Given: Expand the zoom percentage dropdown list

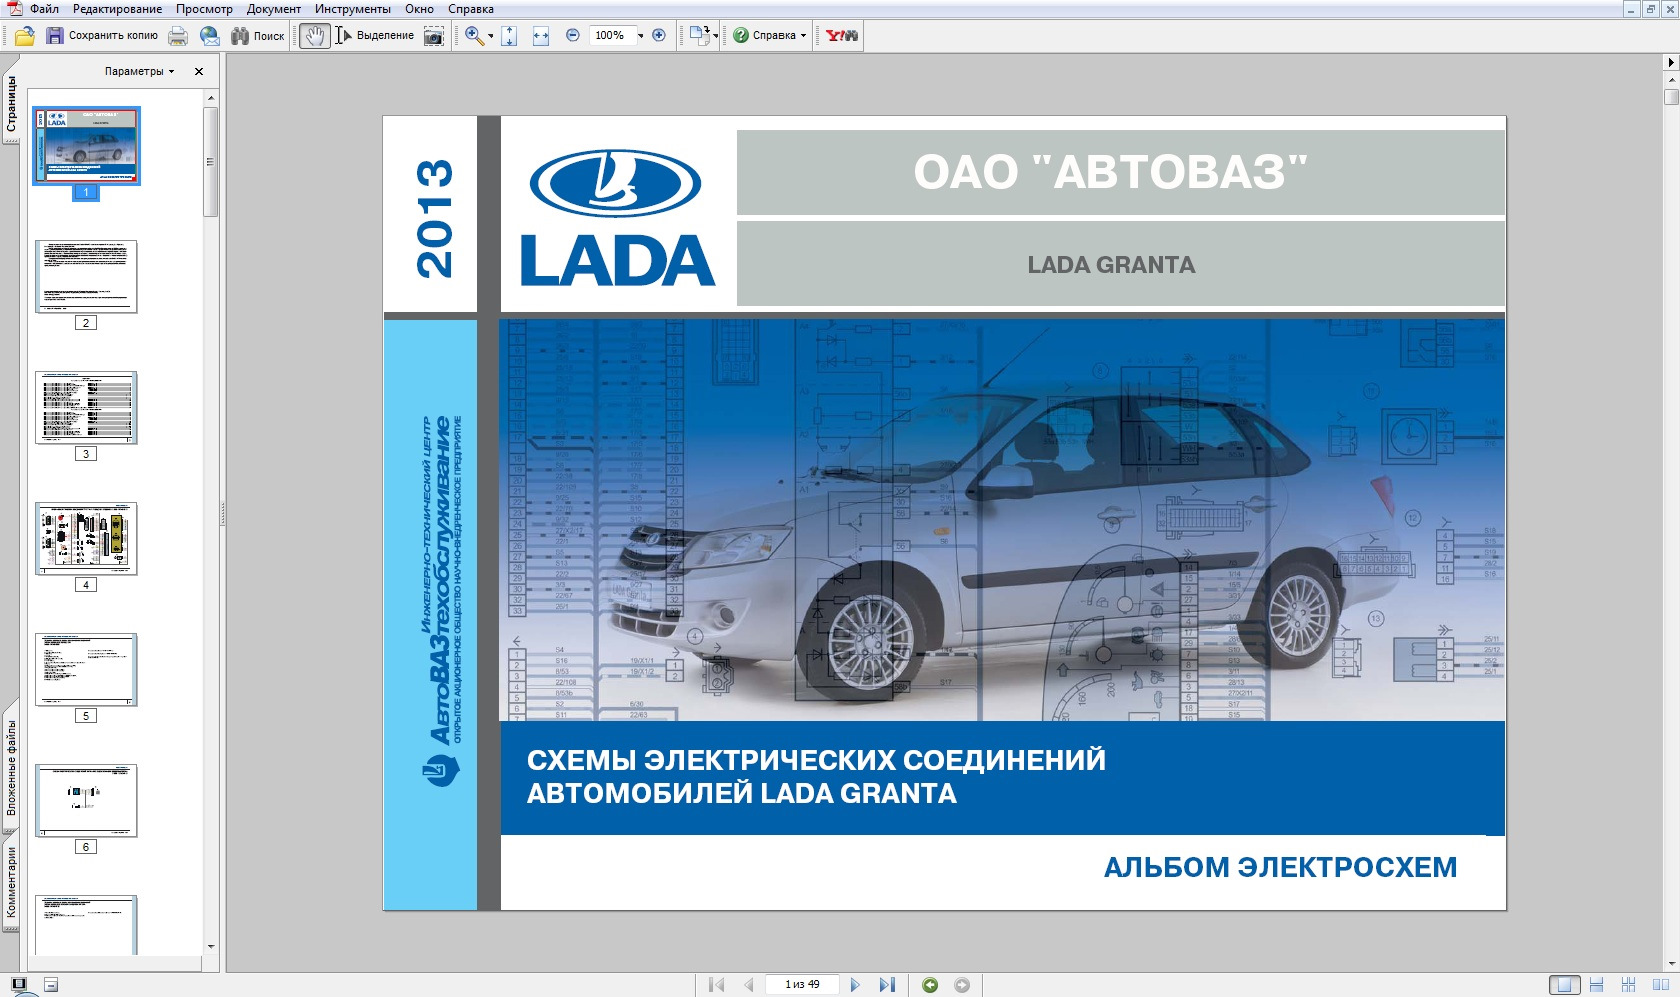Looking at the screenshot, I should coord(641,36).
